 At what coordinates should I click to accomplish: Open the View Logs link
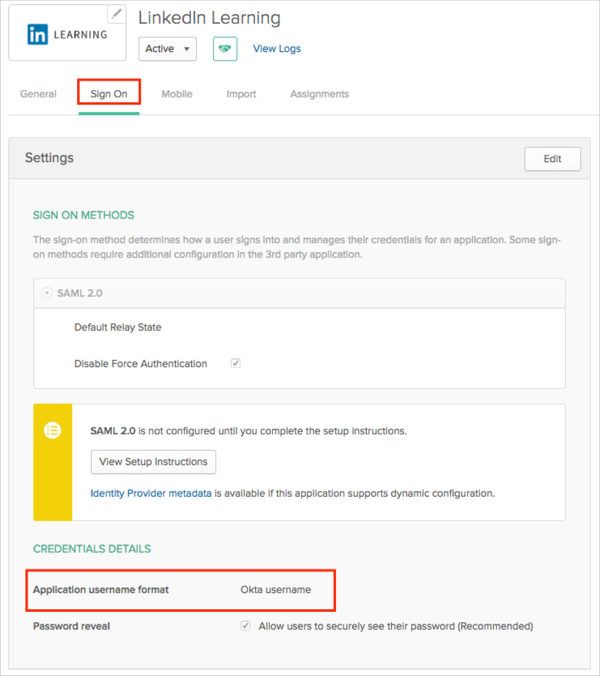click(x=276, y=48)
